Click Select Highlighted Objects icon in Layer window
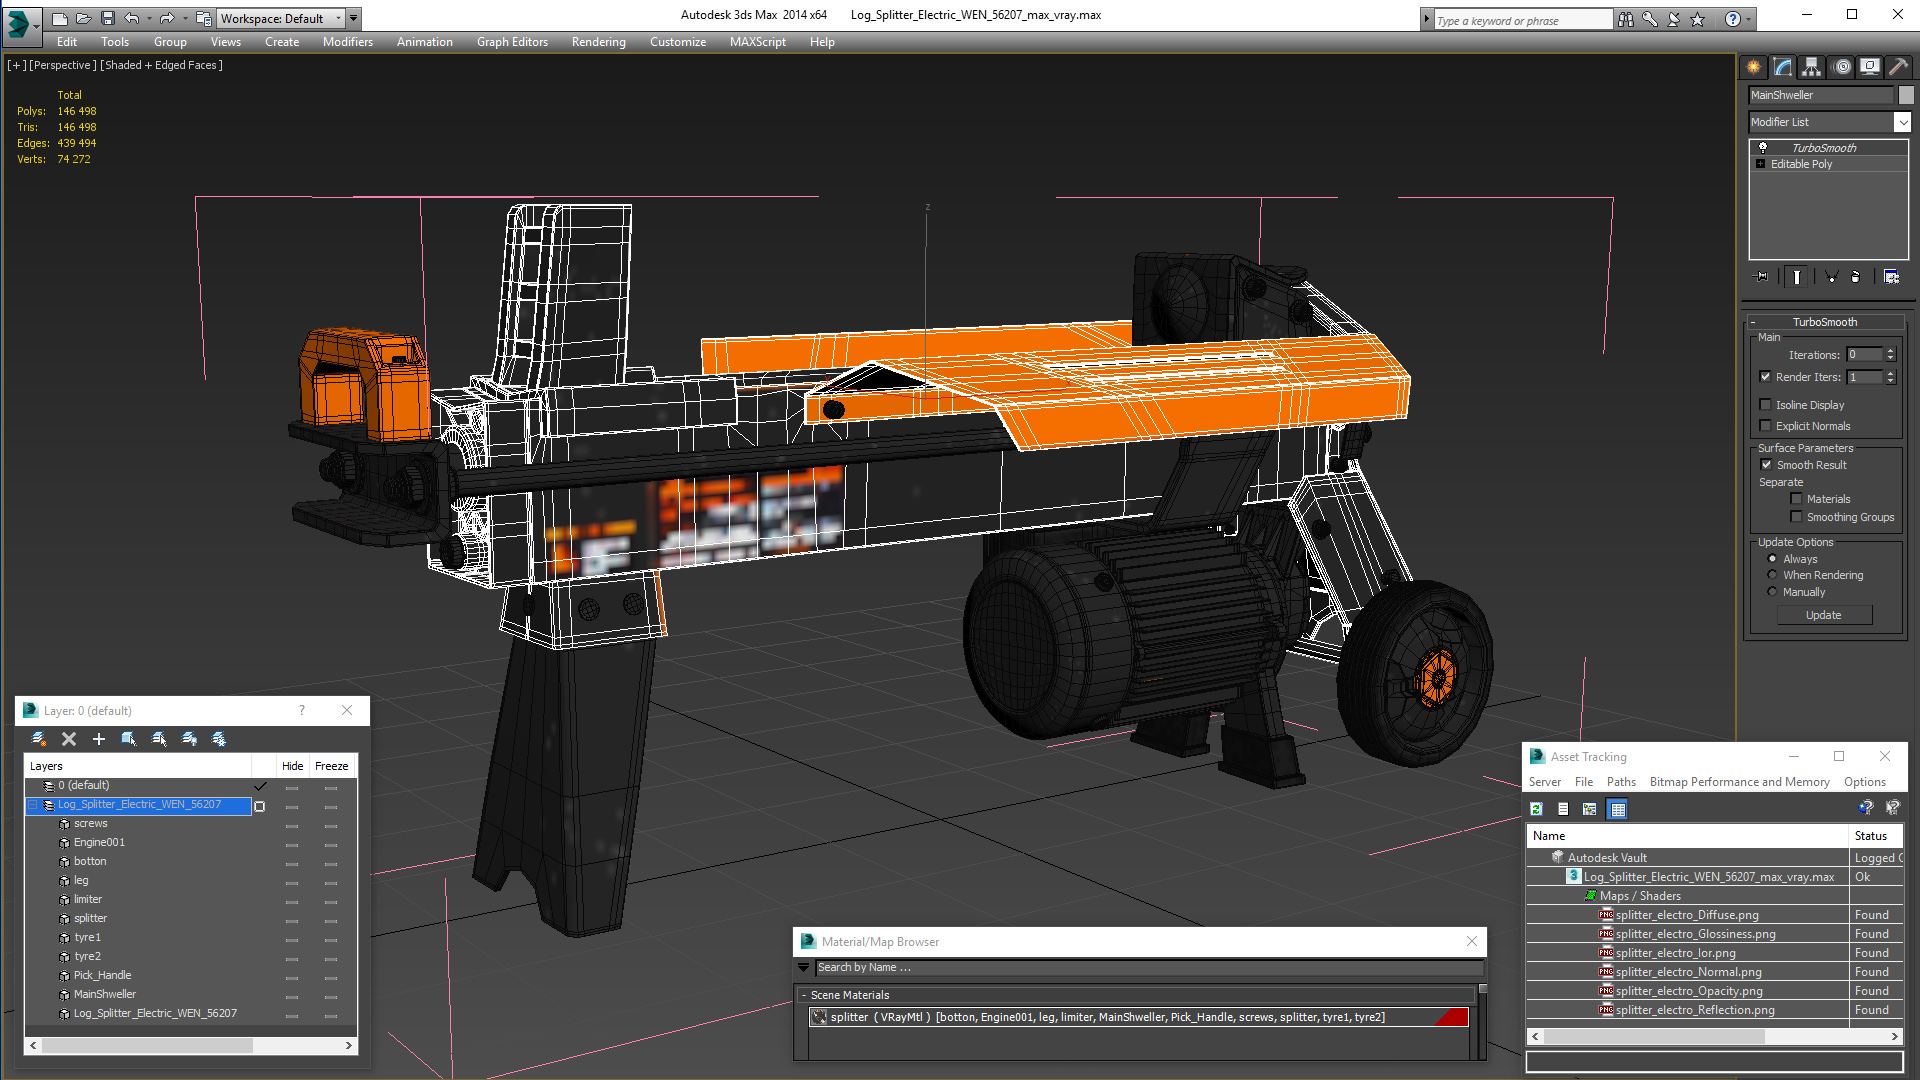The image size is (1920, 1080). coord(129,739)
